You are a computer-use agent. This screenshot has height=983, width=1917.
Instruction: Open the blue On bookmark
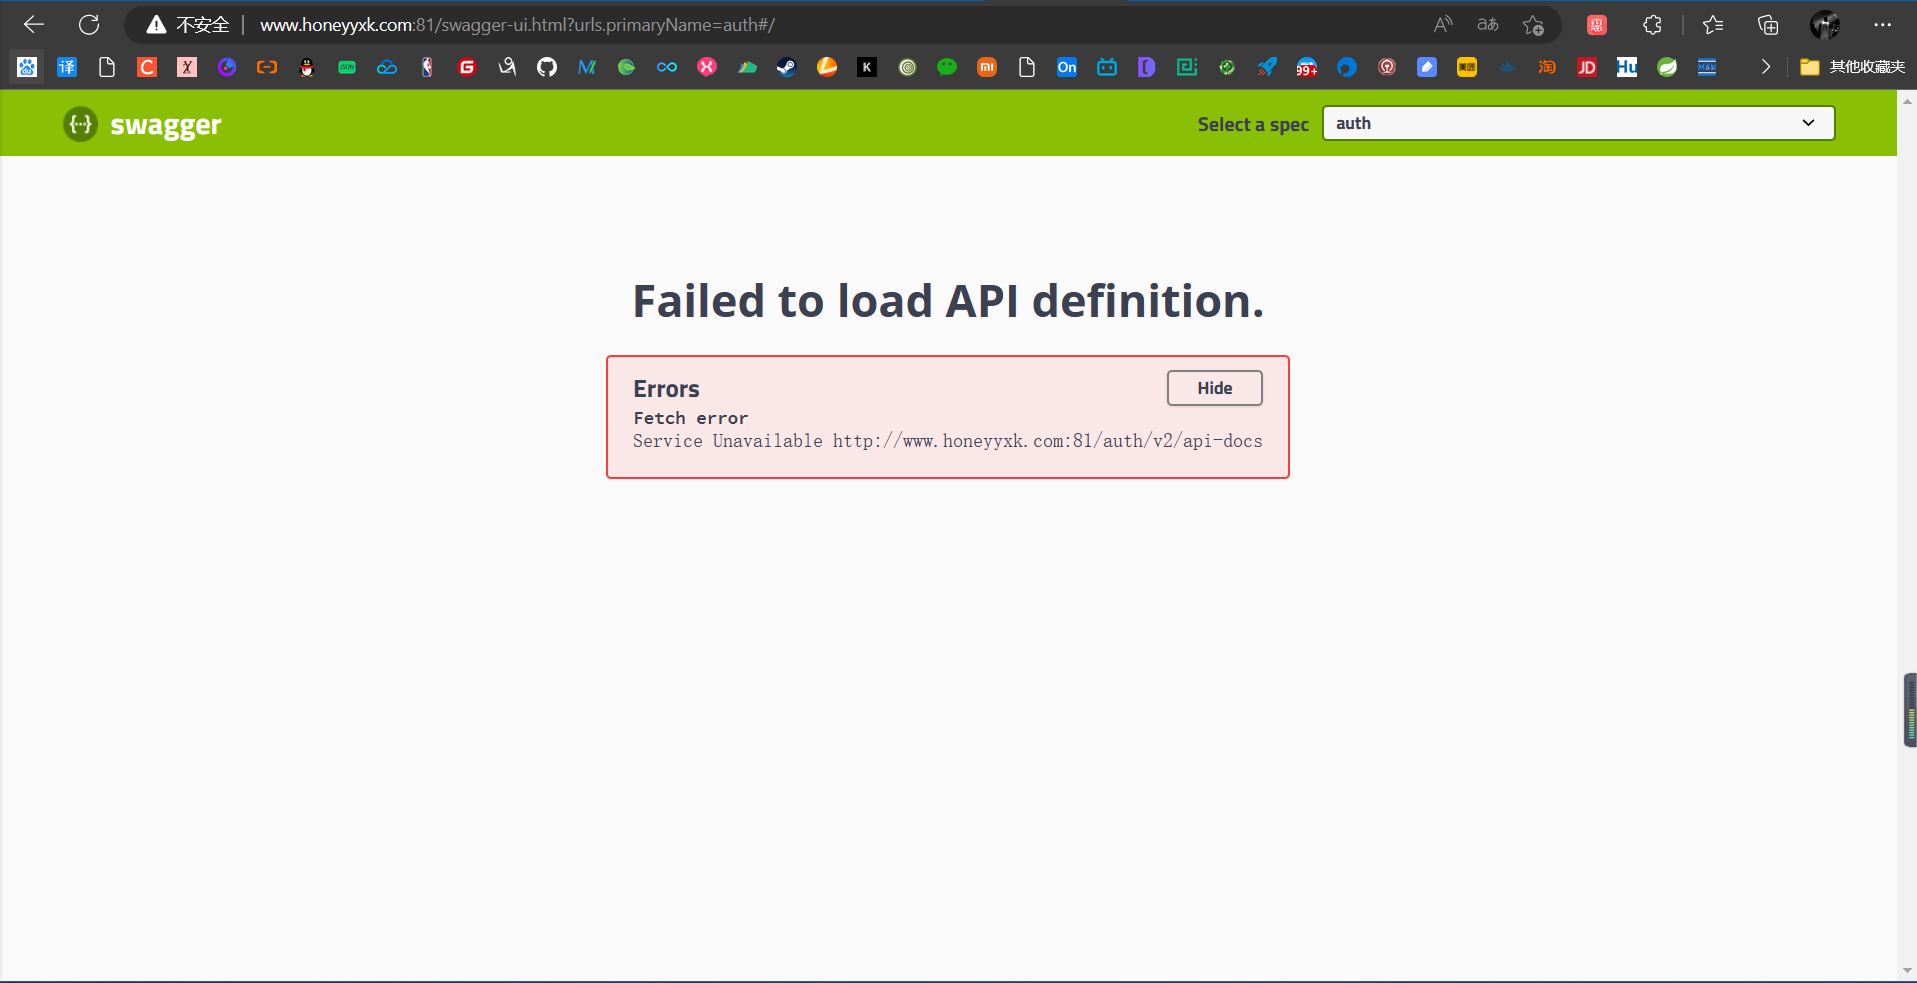[x=1067, y=67]
